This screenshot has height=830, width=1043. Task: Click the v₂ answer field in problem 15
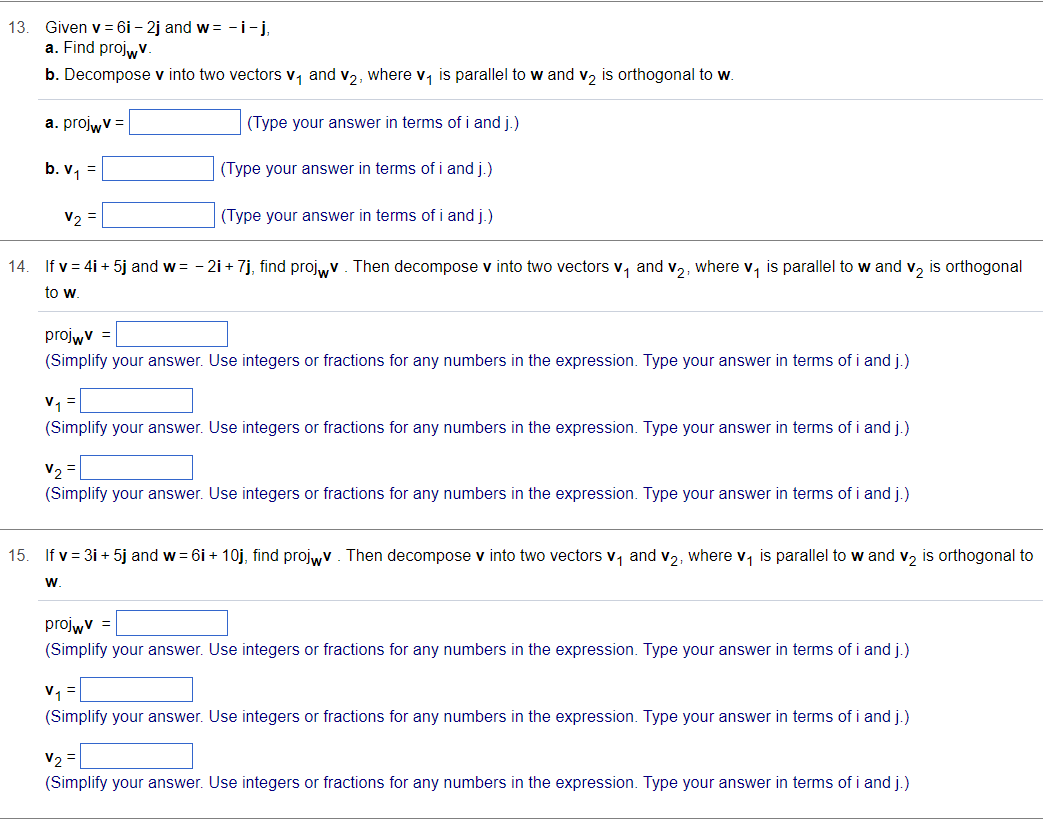136,755
